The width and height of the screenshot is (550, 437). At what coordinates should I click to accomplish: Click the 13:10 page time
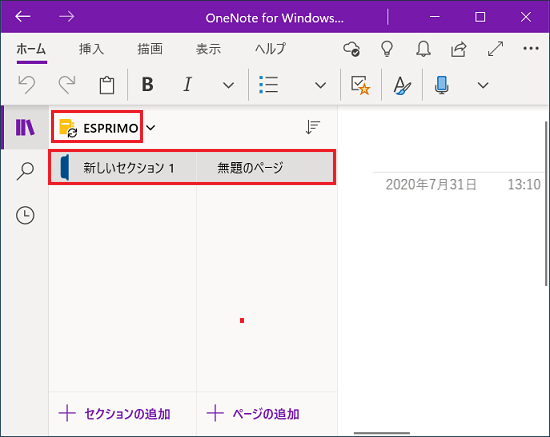click(524, 184)
